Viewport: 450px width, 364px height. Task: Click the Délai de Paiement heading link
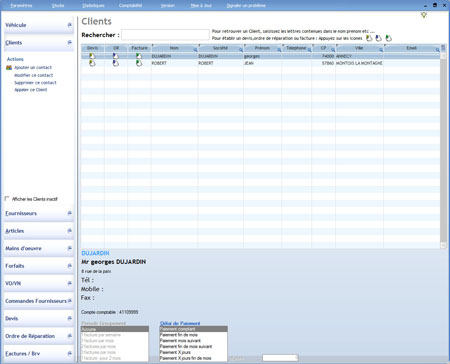[180, 323]
